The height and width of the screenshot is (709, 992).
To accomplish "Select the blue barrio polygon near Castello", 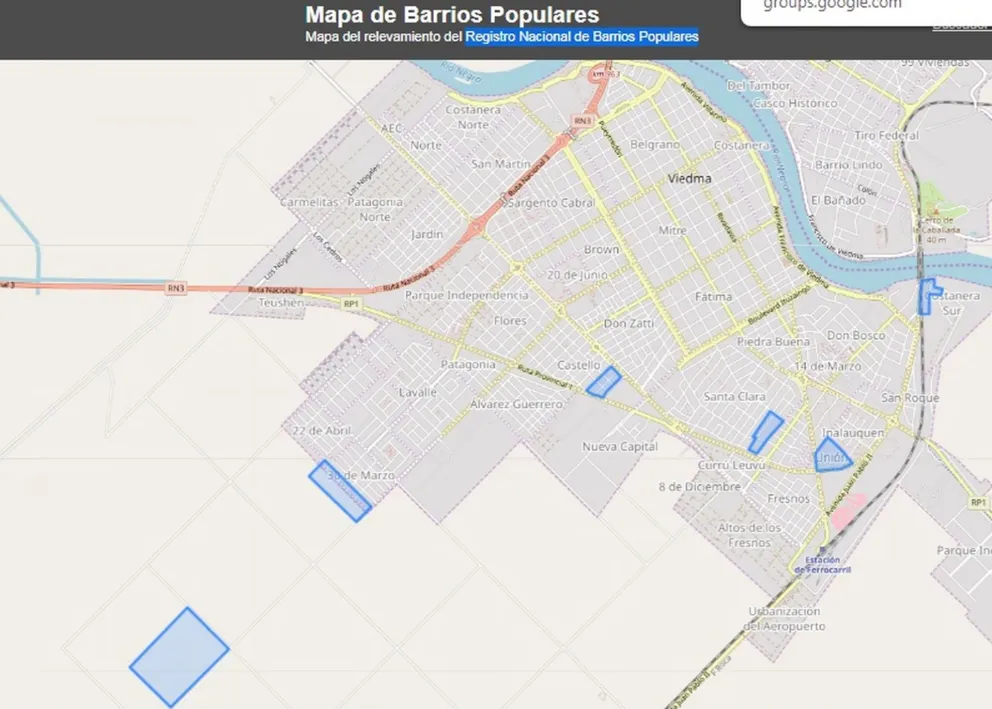I will pyautogui.click(x=604, y=383).
